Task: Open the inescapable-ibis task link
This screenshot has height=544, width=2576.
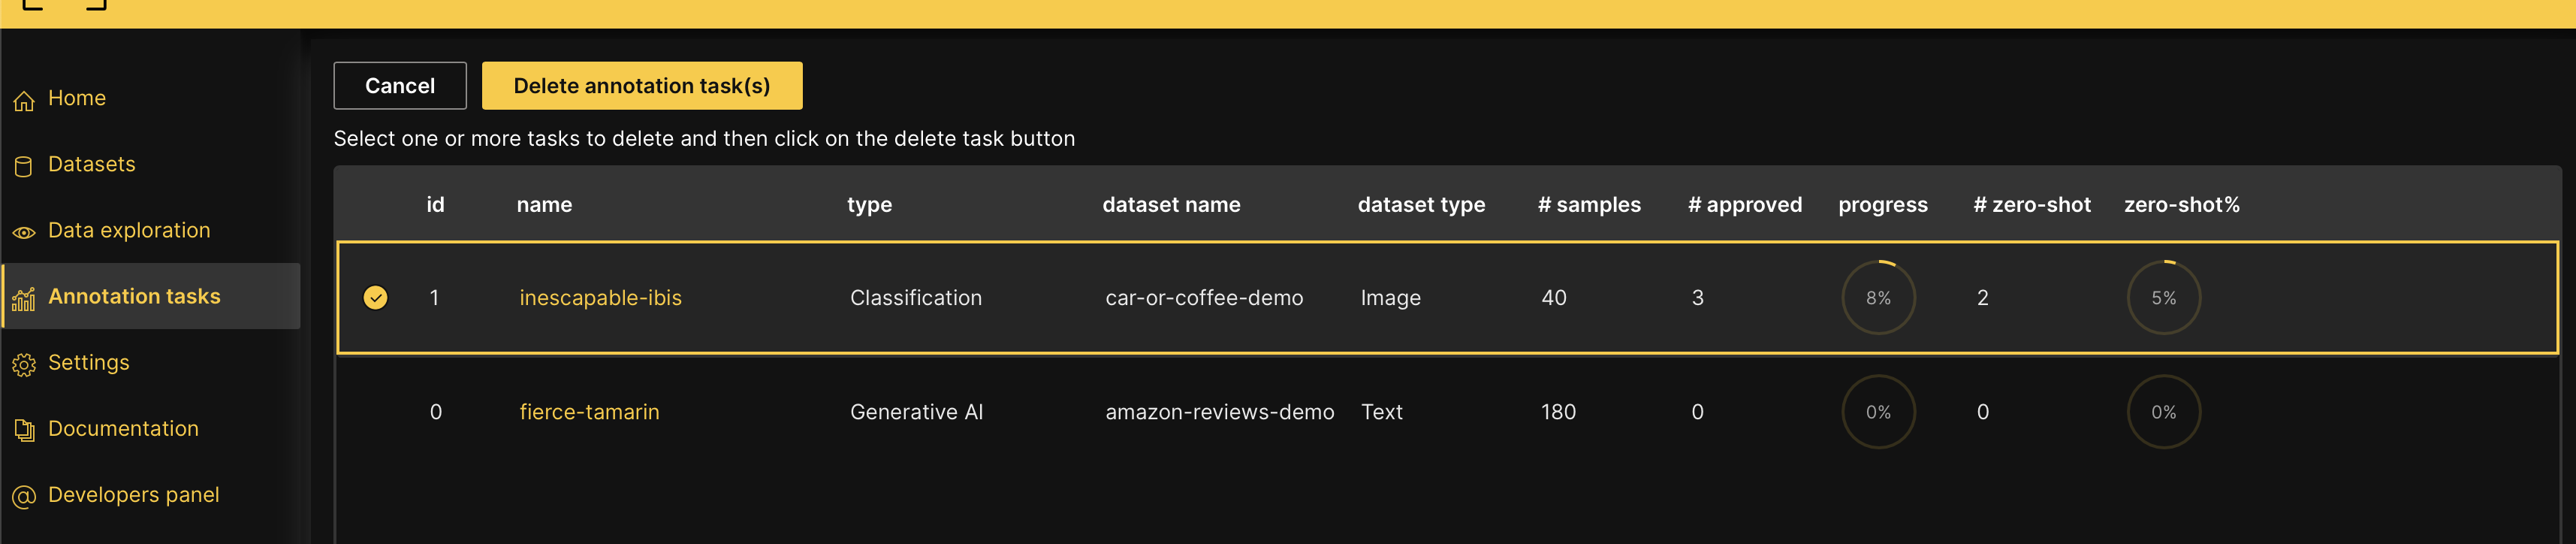Action: tap(600, 298)
